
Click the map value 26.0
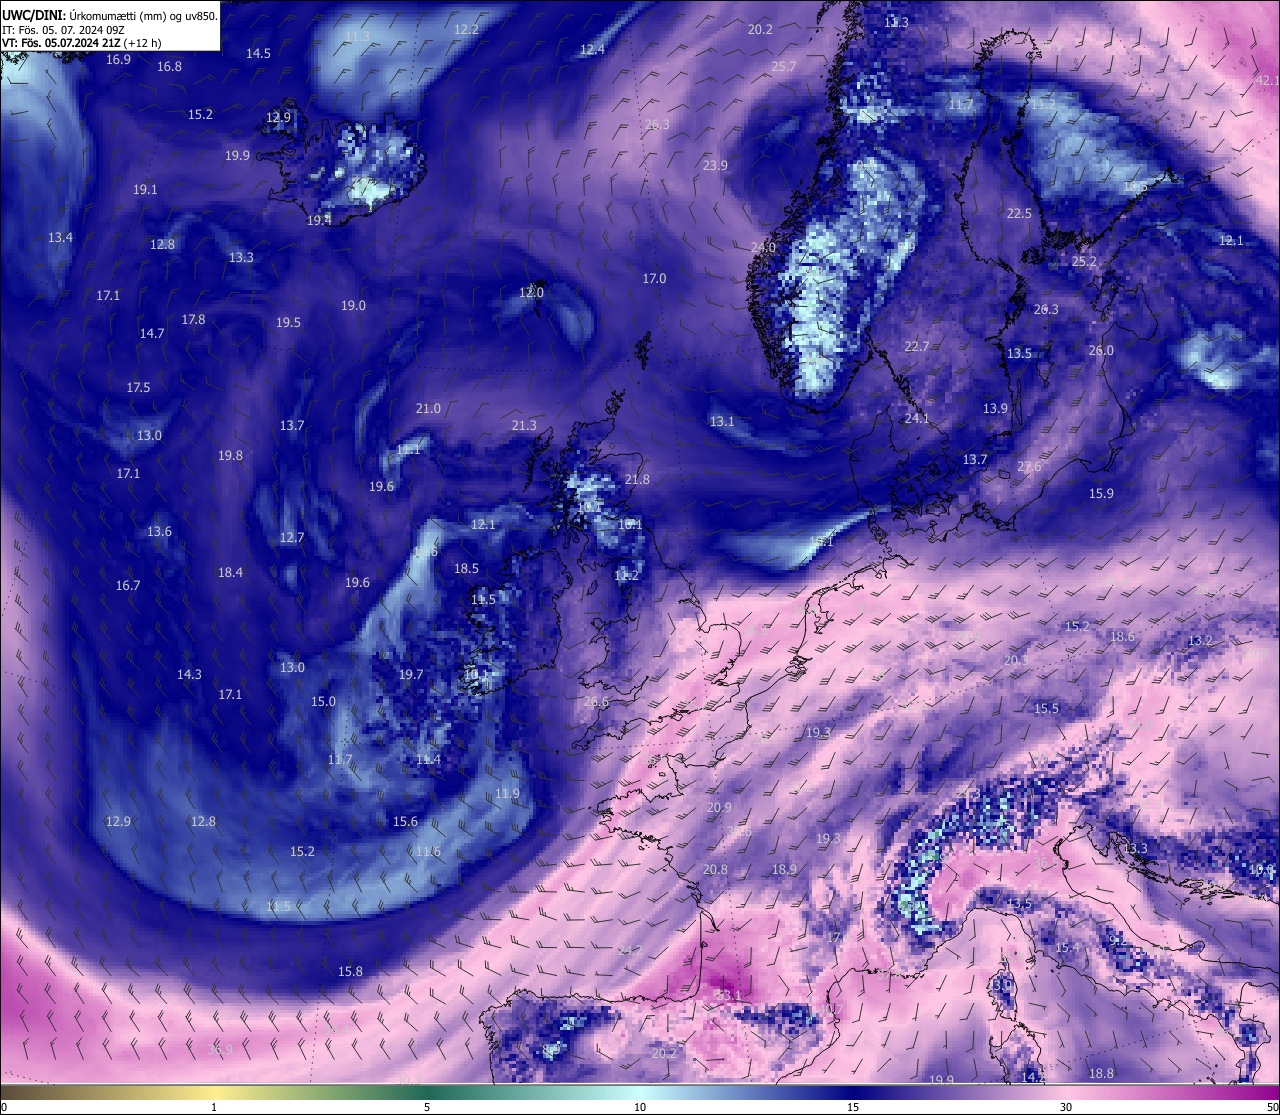tap(1101, 351)
